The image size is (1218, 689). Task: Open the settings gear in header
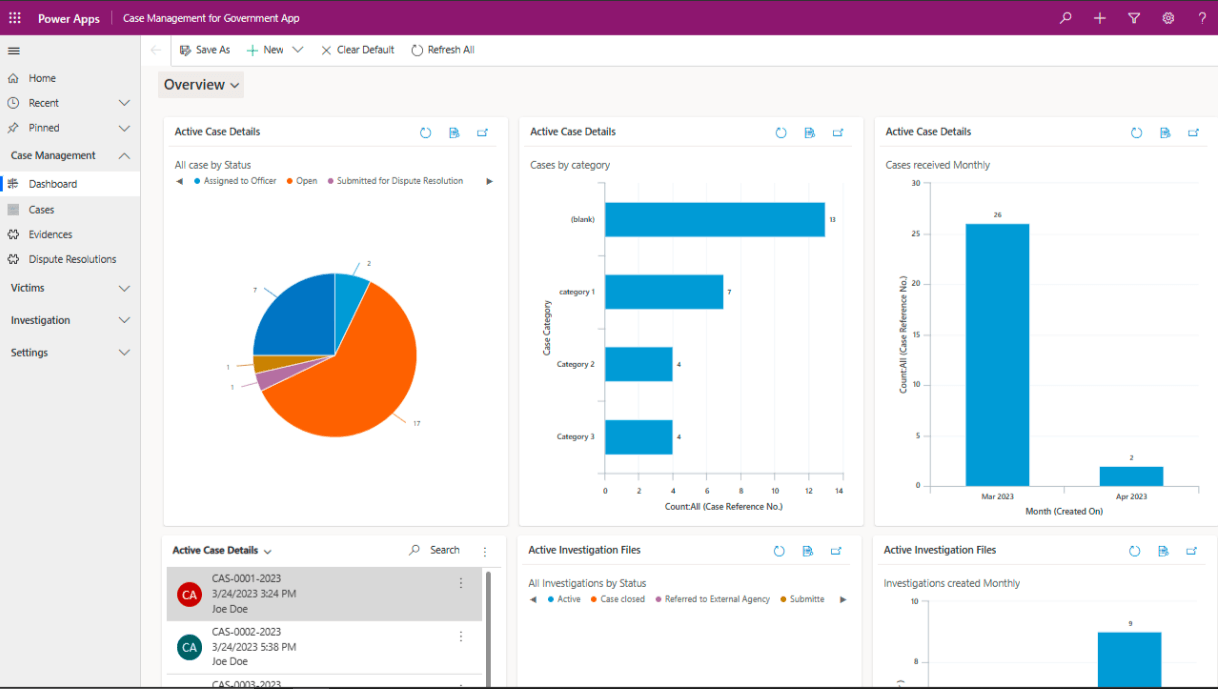1168,18
